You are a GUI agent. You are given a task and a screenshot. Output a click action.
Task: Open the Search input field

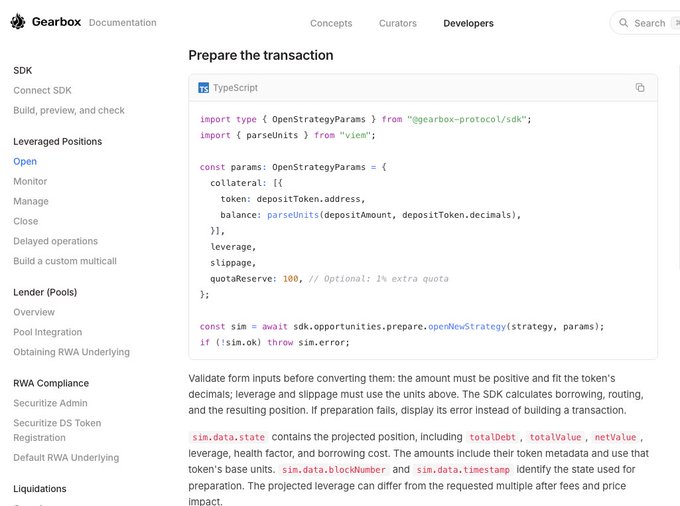645,23
